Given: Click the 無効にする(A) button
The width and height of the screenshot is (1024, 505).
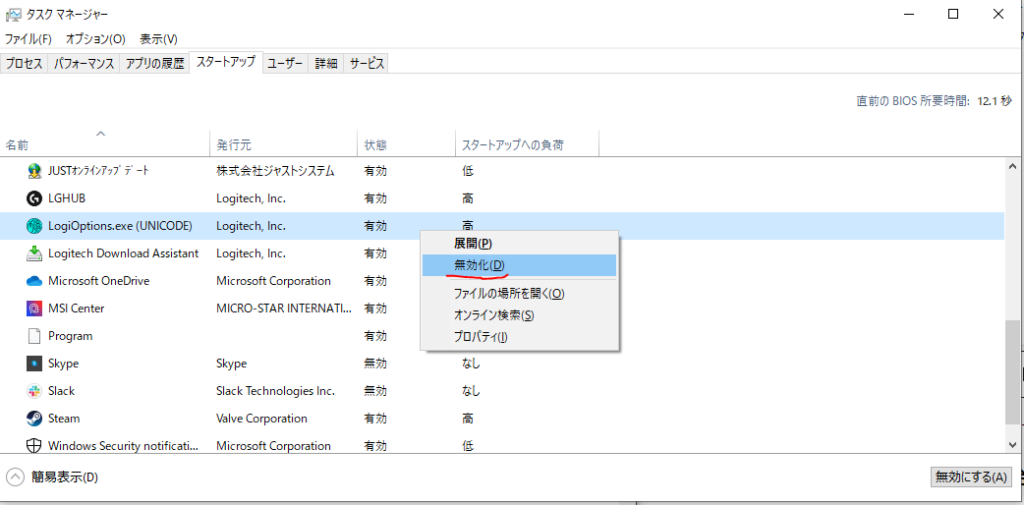Looking at the screenshot, I should pos(971,477).
